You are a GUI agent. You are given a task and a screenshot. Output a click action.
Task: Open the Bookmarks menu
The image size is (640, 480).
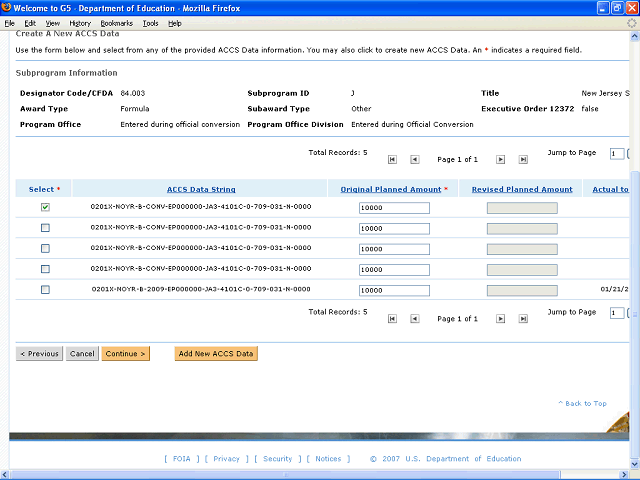tap(117, 24)
